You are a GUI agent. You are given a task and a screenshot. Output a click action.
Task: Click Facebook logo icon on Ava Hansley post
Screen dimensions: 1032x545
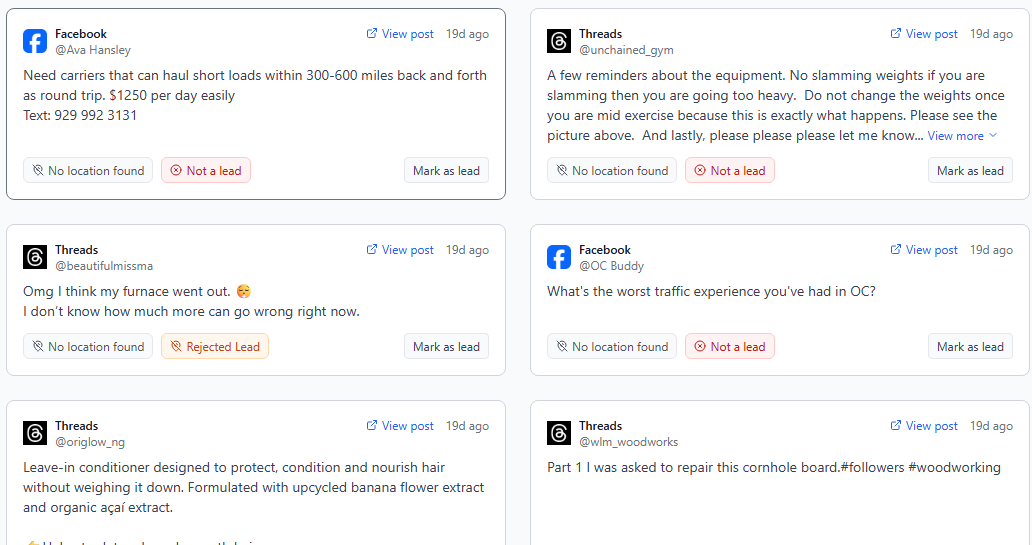(35, 41)
